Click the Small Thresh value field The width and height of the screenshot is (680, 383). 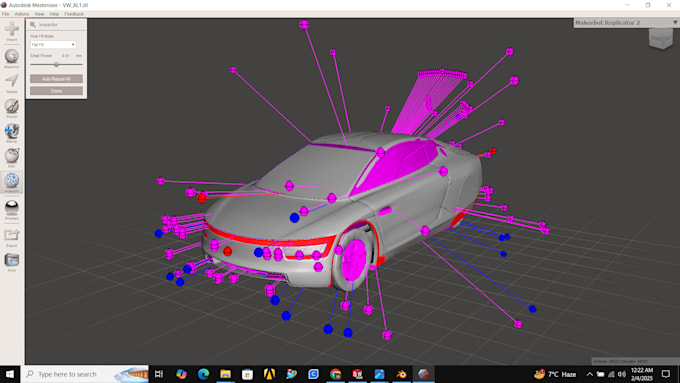point(65,56)
